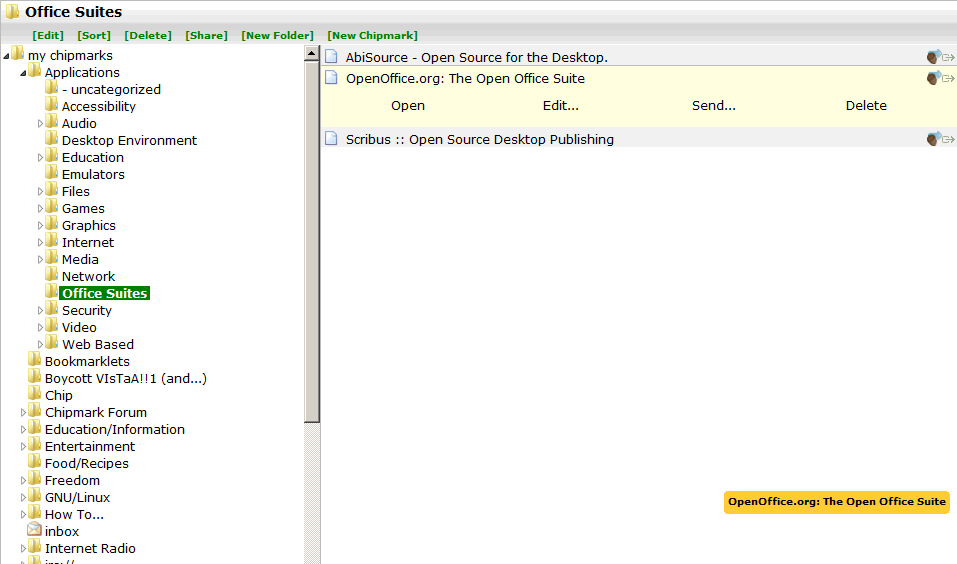Click the acorn icon on the Scribus row
The width and height of the screenshot is (957, 564).
pos(933,139)
